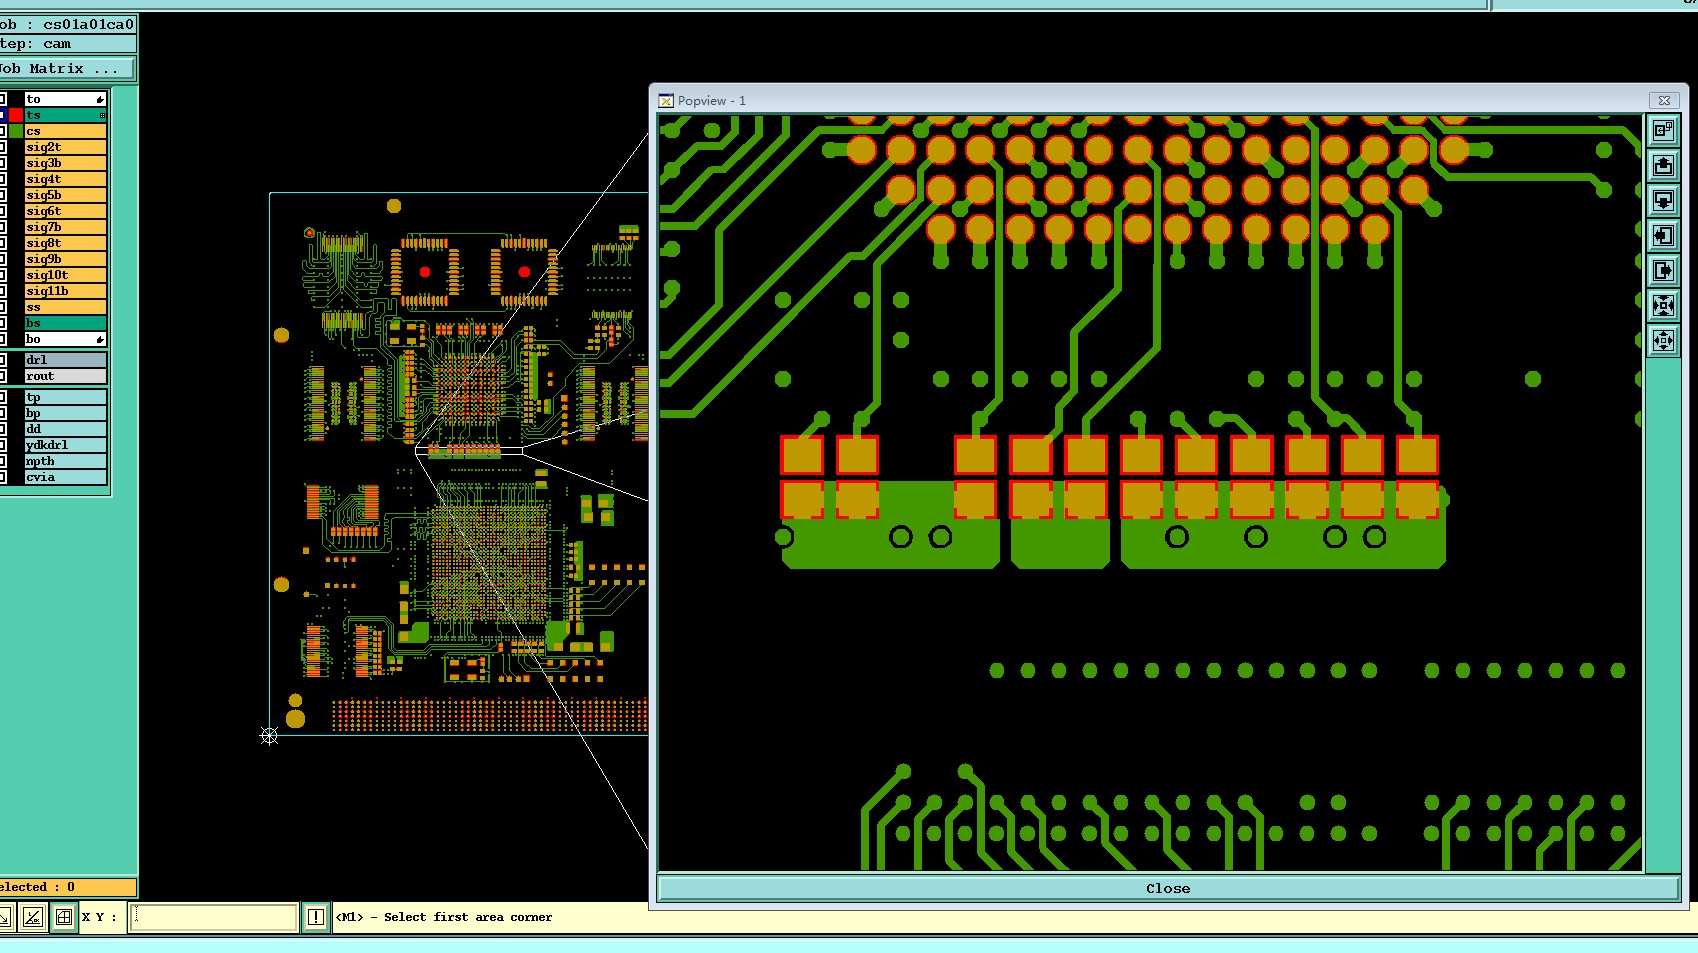This screenshot has height=953, width=1698.
Task: Select layer to in the layer list
Action: [x=65, y=99]
